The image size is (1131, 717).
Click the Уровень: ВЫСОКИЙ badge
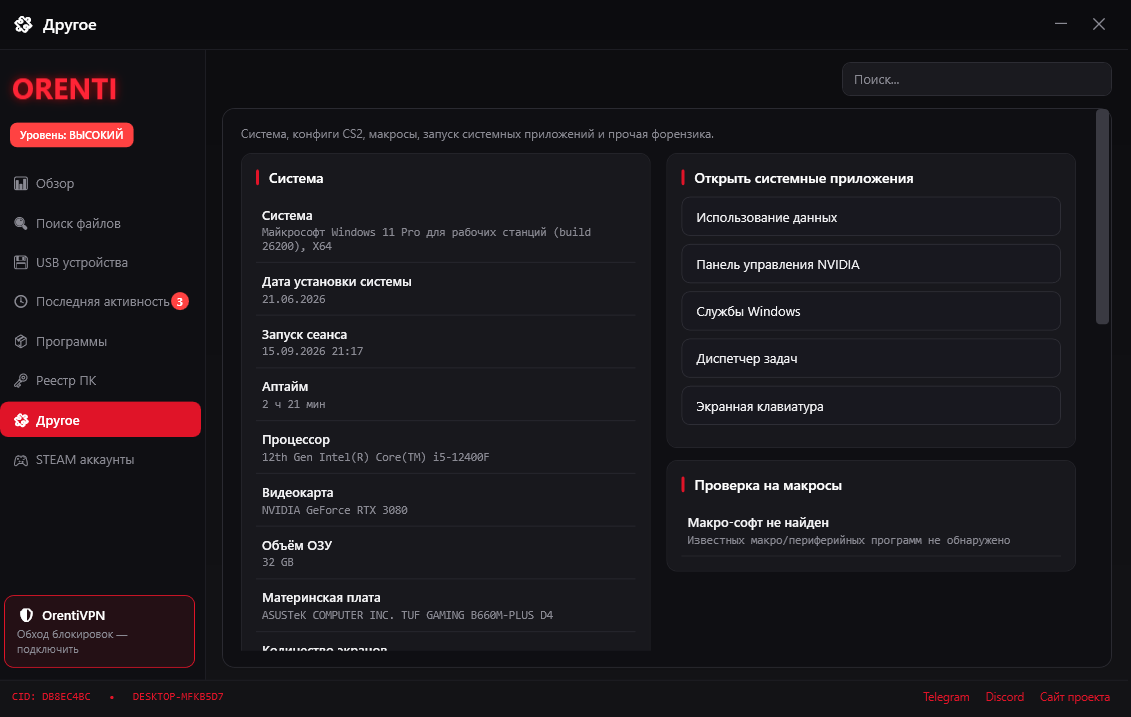pyautogui.click(x=71, y=135)
